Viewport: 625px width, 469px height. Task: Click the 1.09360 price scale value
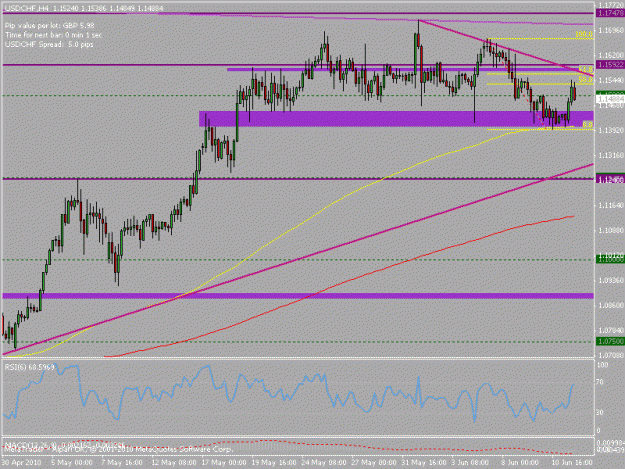[x=611, y=280]
